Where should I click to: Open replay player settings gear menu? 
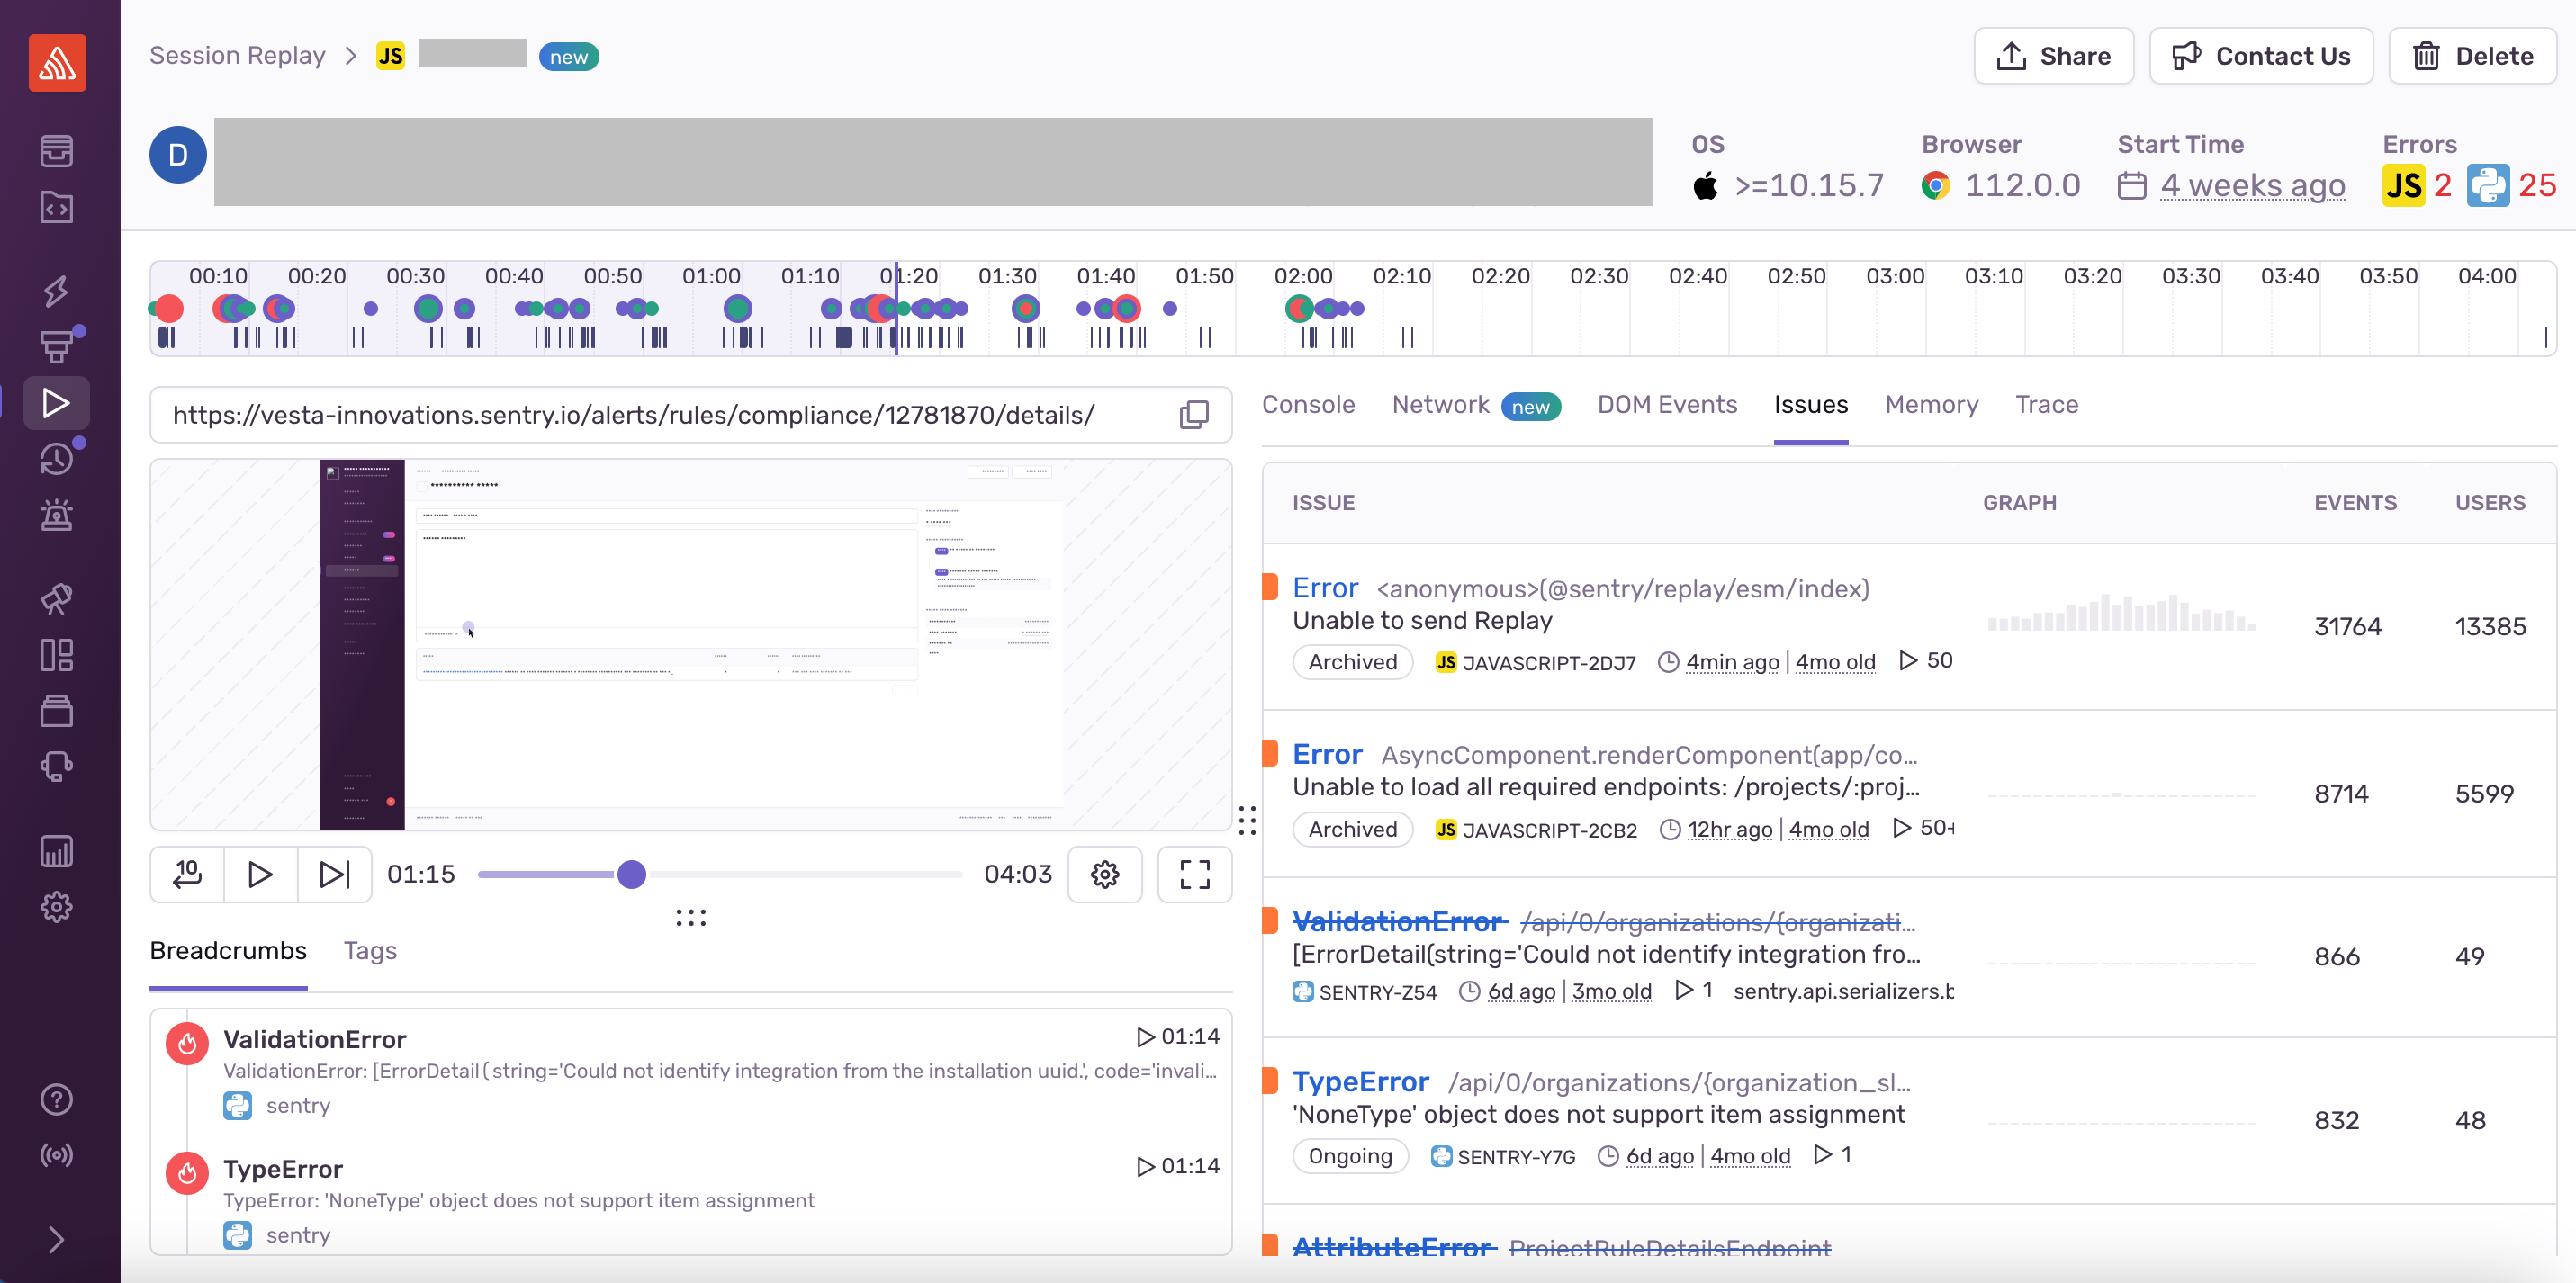click(x=1105, y=875)
